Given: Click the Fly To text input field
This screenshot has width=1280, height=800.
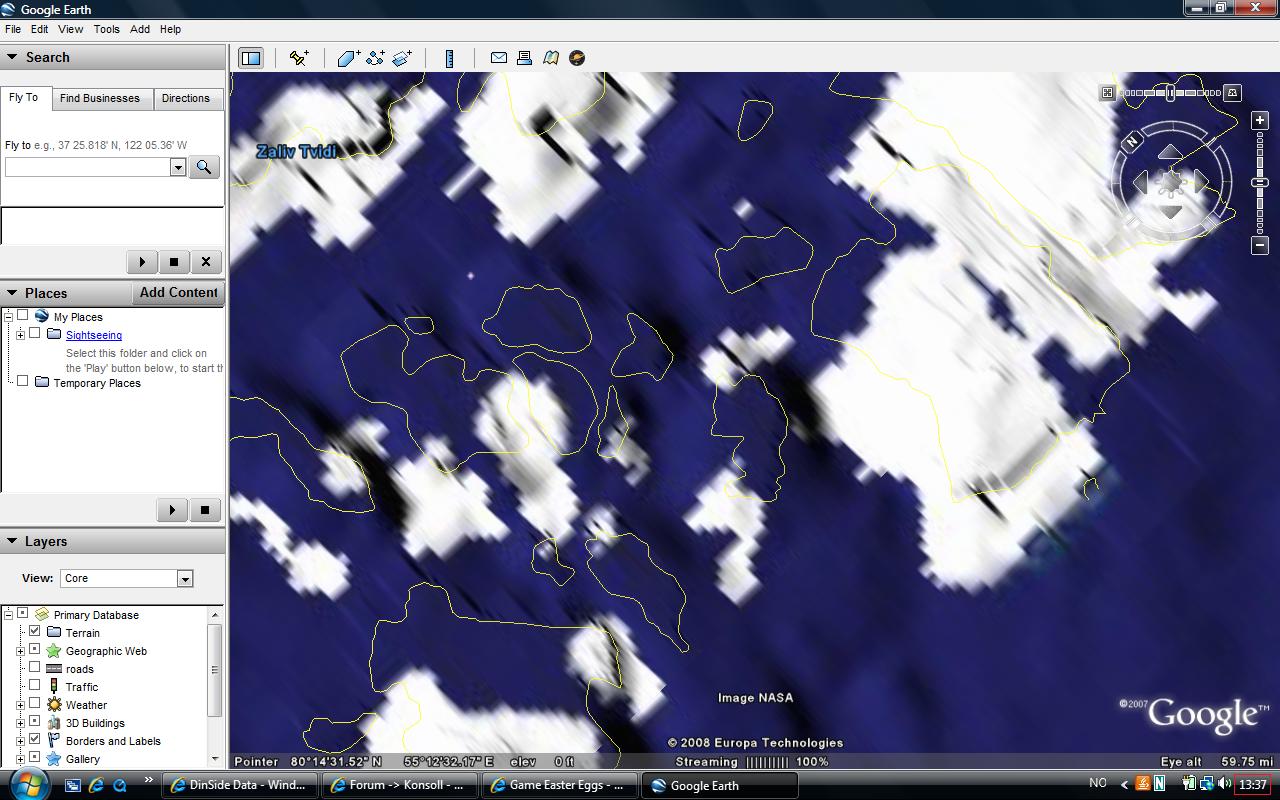Looking at the screenshot, I should tap(88, 167).
